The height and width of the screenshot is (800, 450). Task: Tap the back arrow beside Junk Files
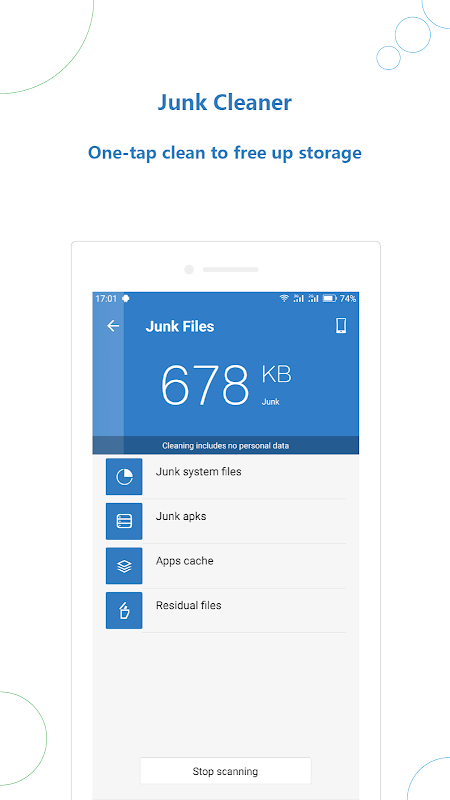[x=113, y=326]
